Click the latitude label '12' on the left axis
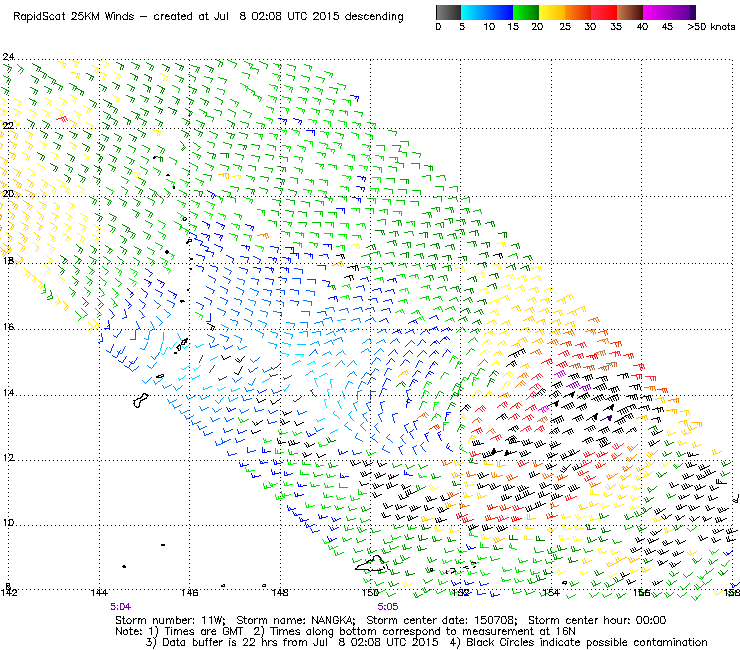Image resolution: width=740 pixels, height=650 pixels. click(8, 458)
